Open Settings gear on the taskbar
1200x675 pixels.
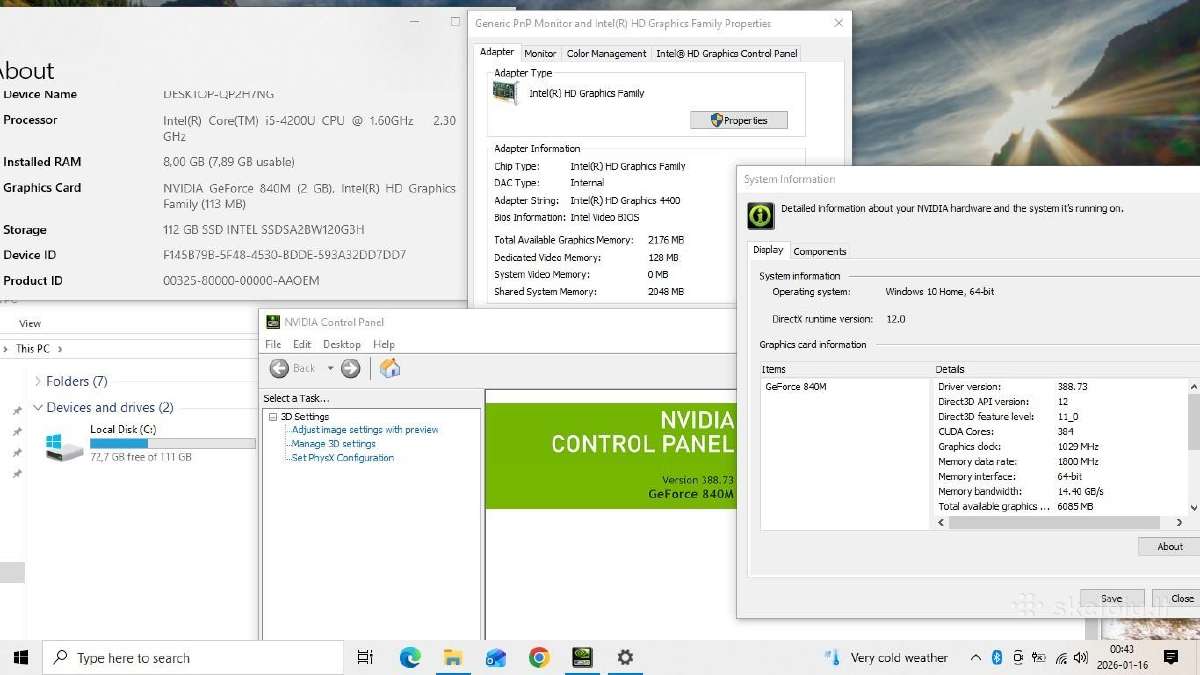pos(625,657)
